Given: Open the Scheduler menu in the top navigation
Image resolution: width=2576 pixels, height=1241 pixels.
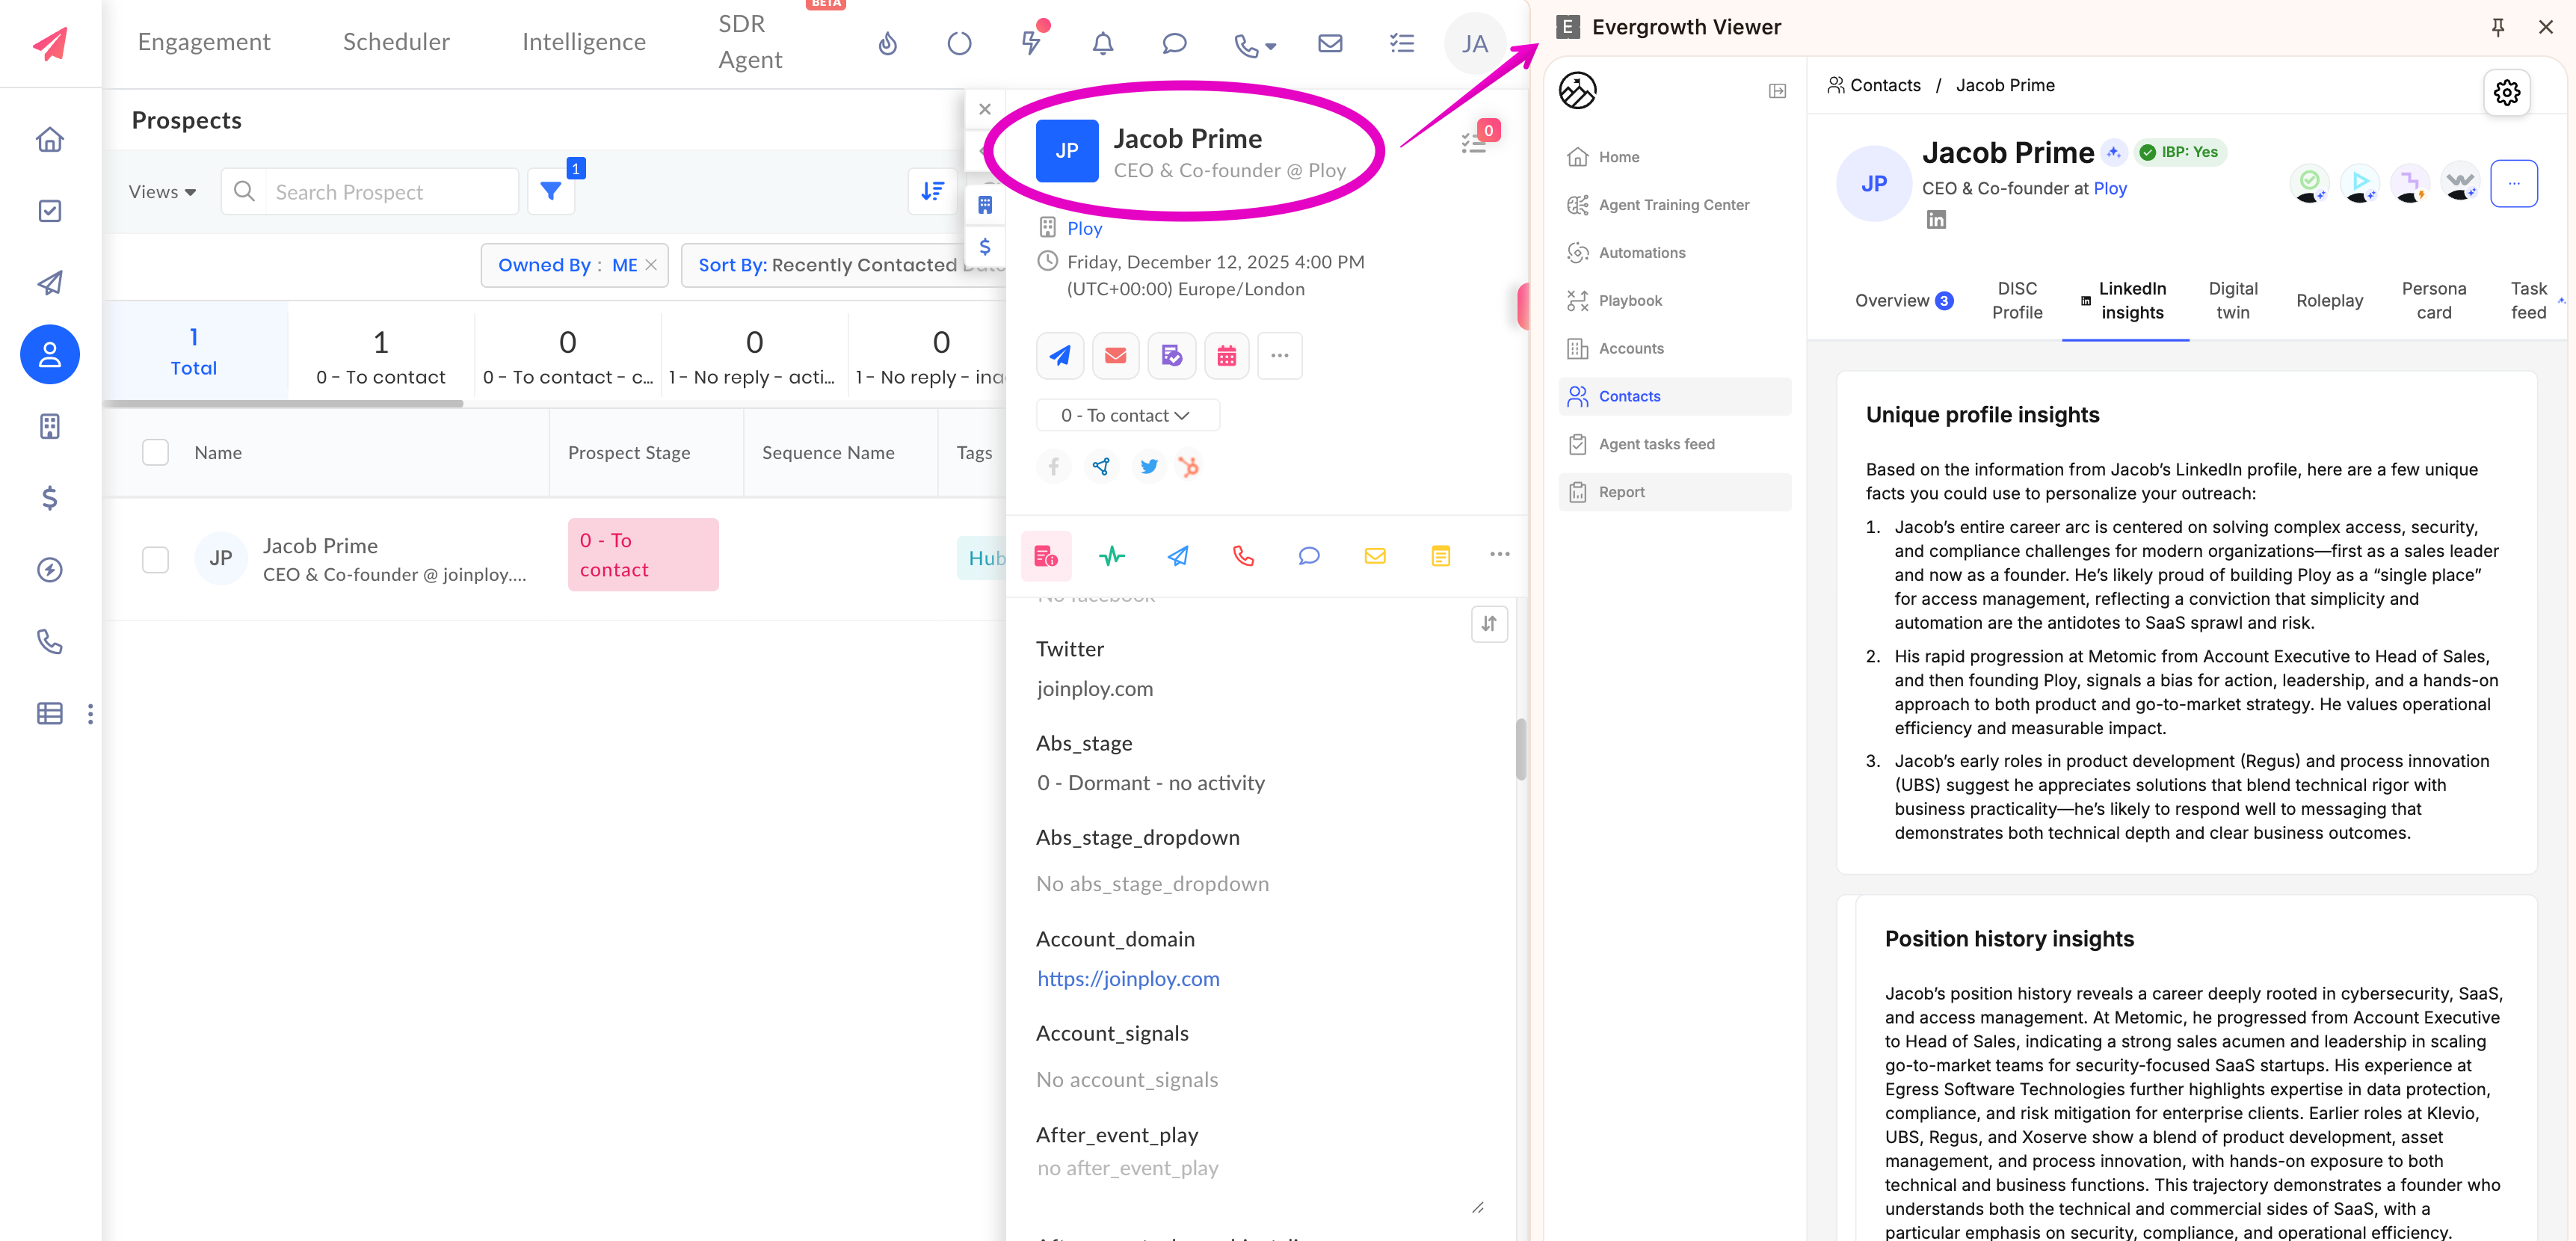Looking at the screenshot, I should [x=396, y=41].
